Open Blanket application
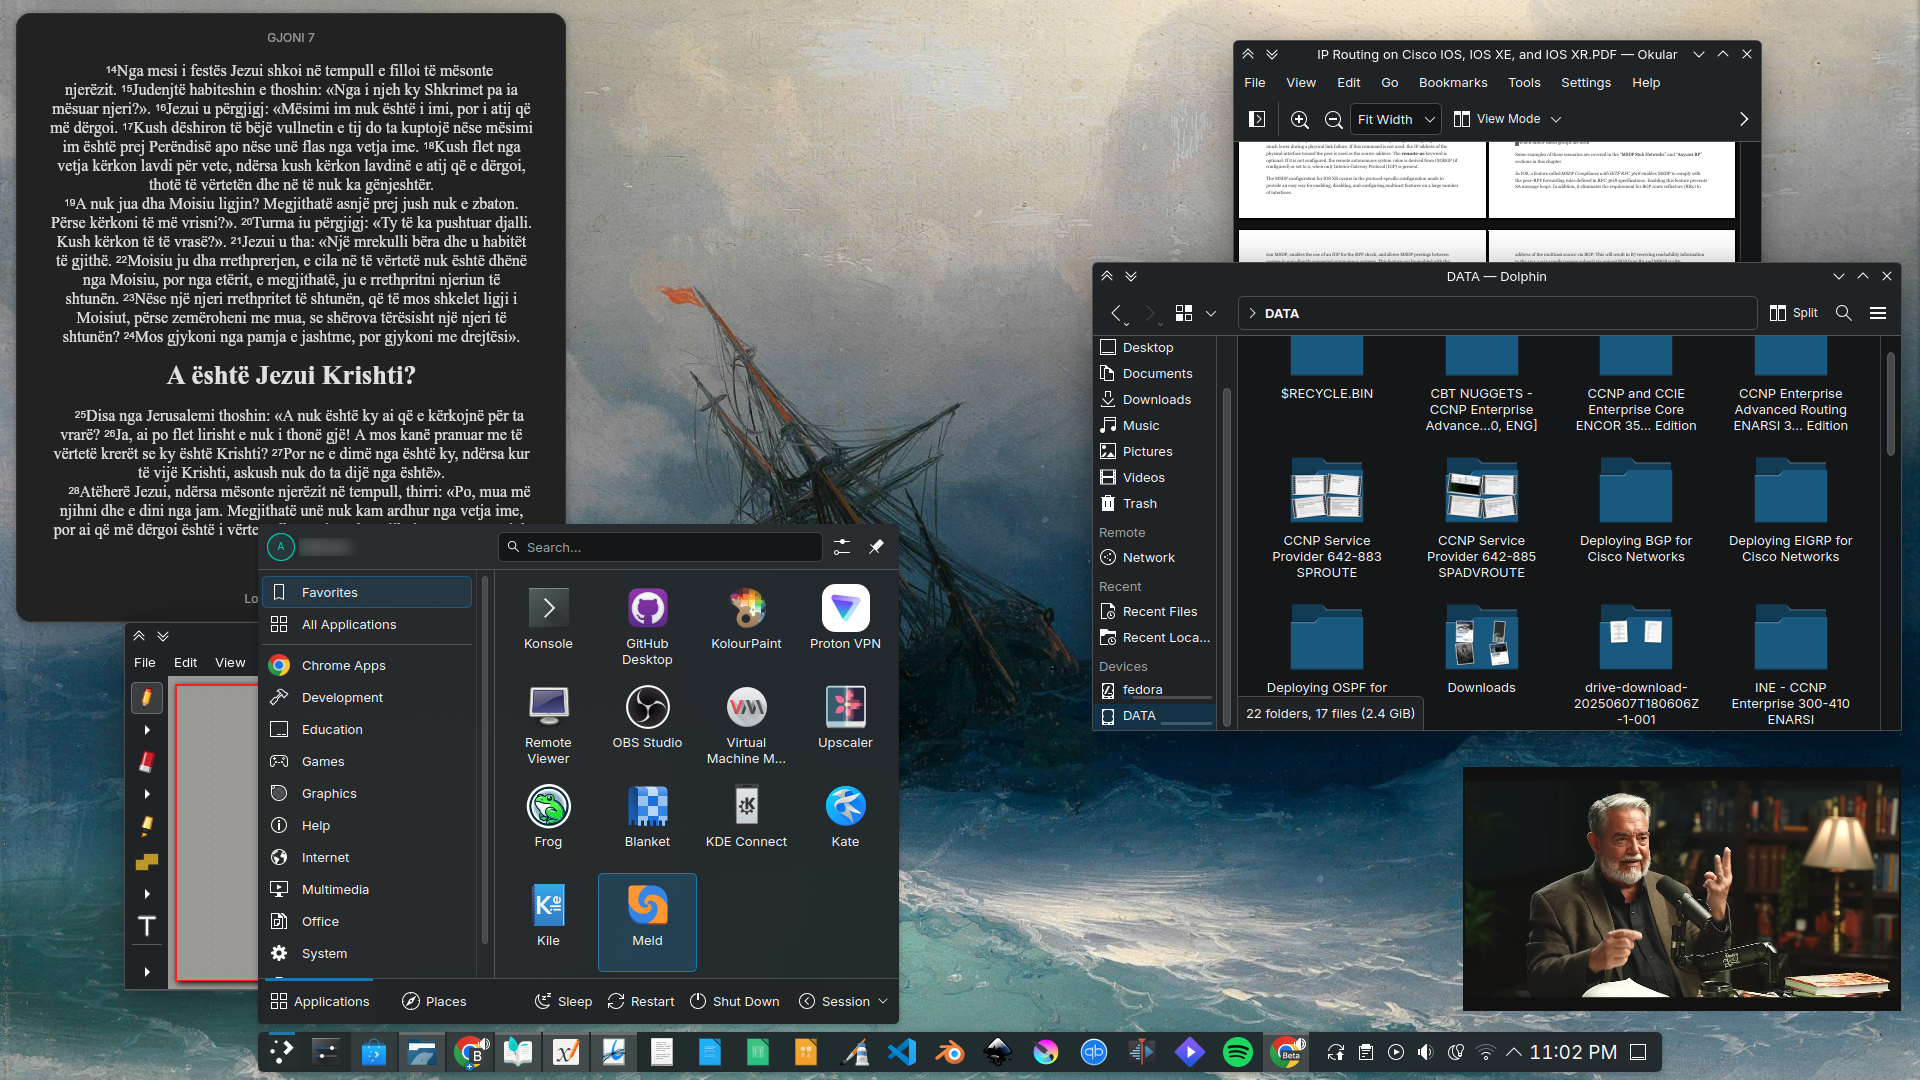Screen dimensions: 1920x1080 [x=647, y=817]
